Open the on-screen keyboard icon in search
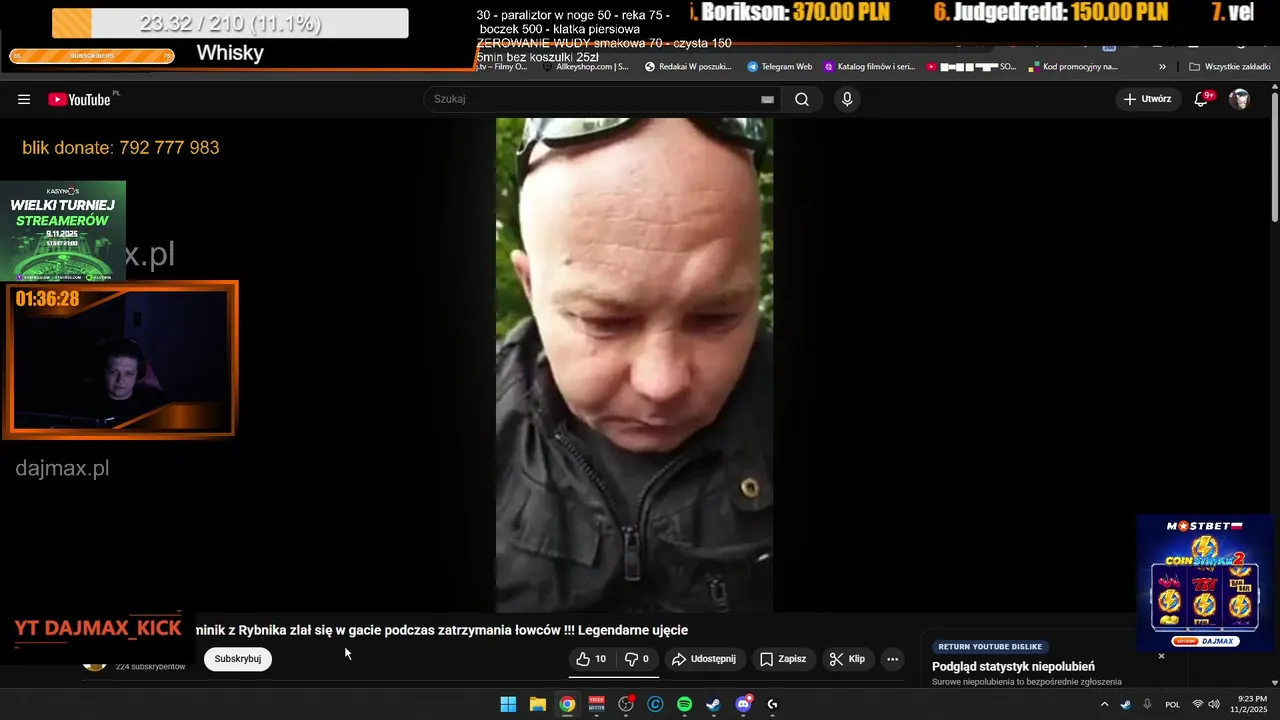 [x=767, y=99]
